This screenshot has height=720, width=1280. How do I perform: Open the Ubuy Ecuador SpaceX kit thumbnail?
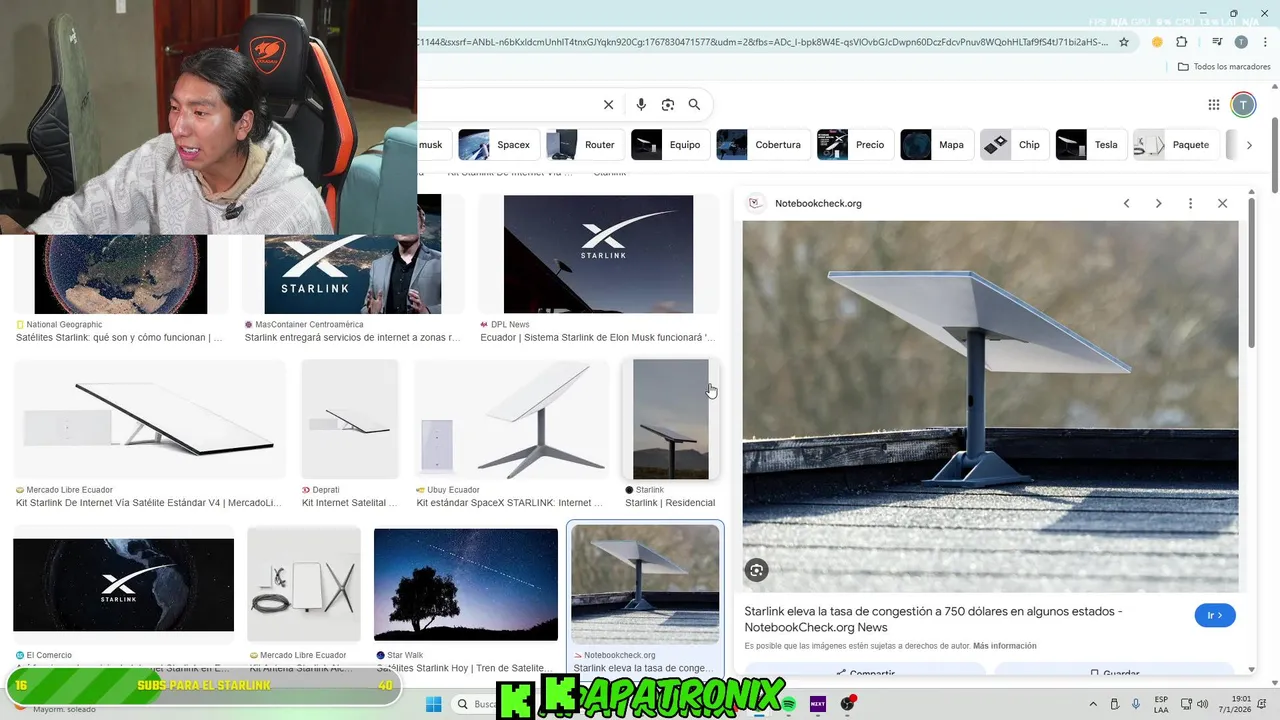pyautogui.click(x=512, y=420)
